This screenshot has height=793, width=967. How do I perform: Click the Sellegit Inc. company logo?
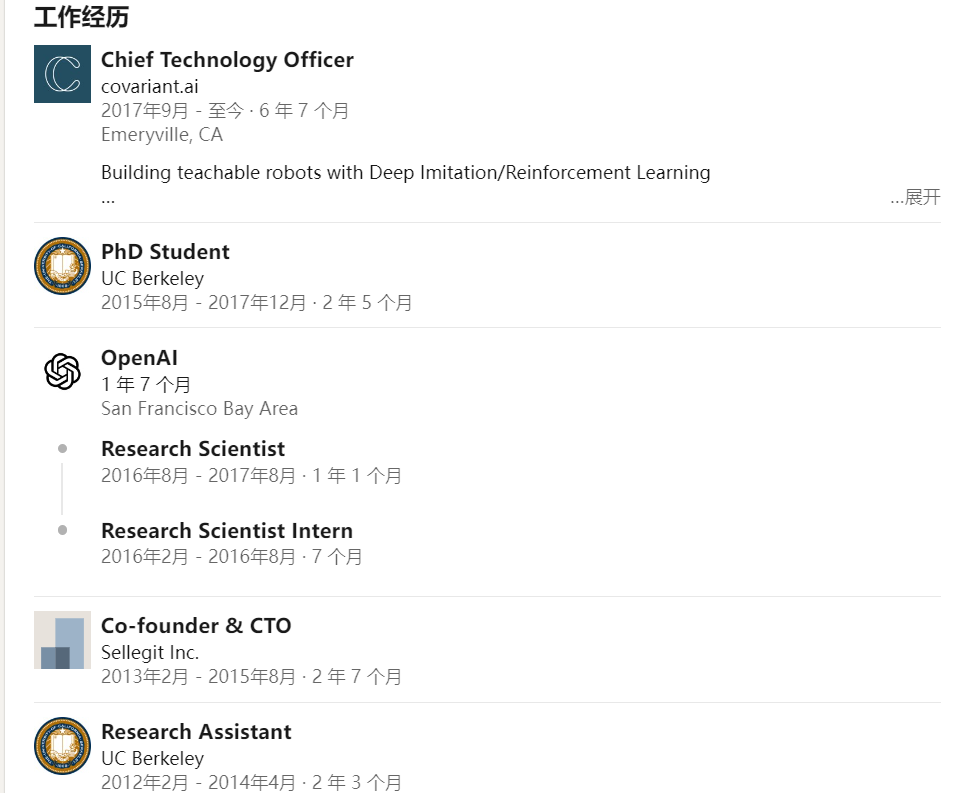coord(62,640)
